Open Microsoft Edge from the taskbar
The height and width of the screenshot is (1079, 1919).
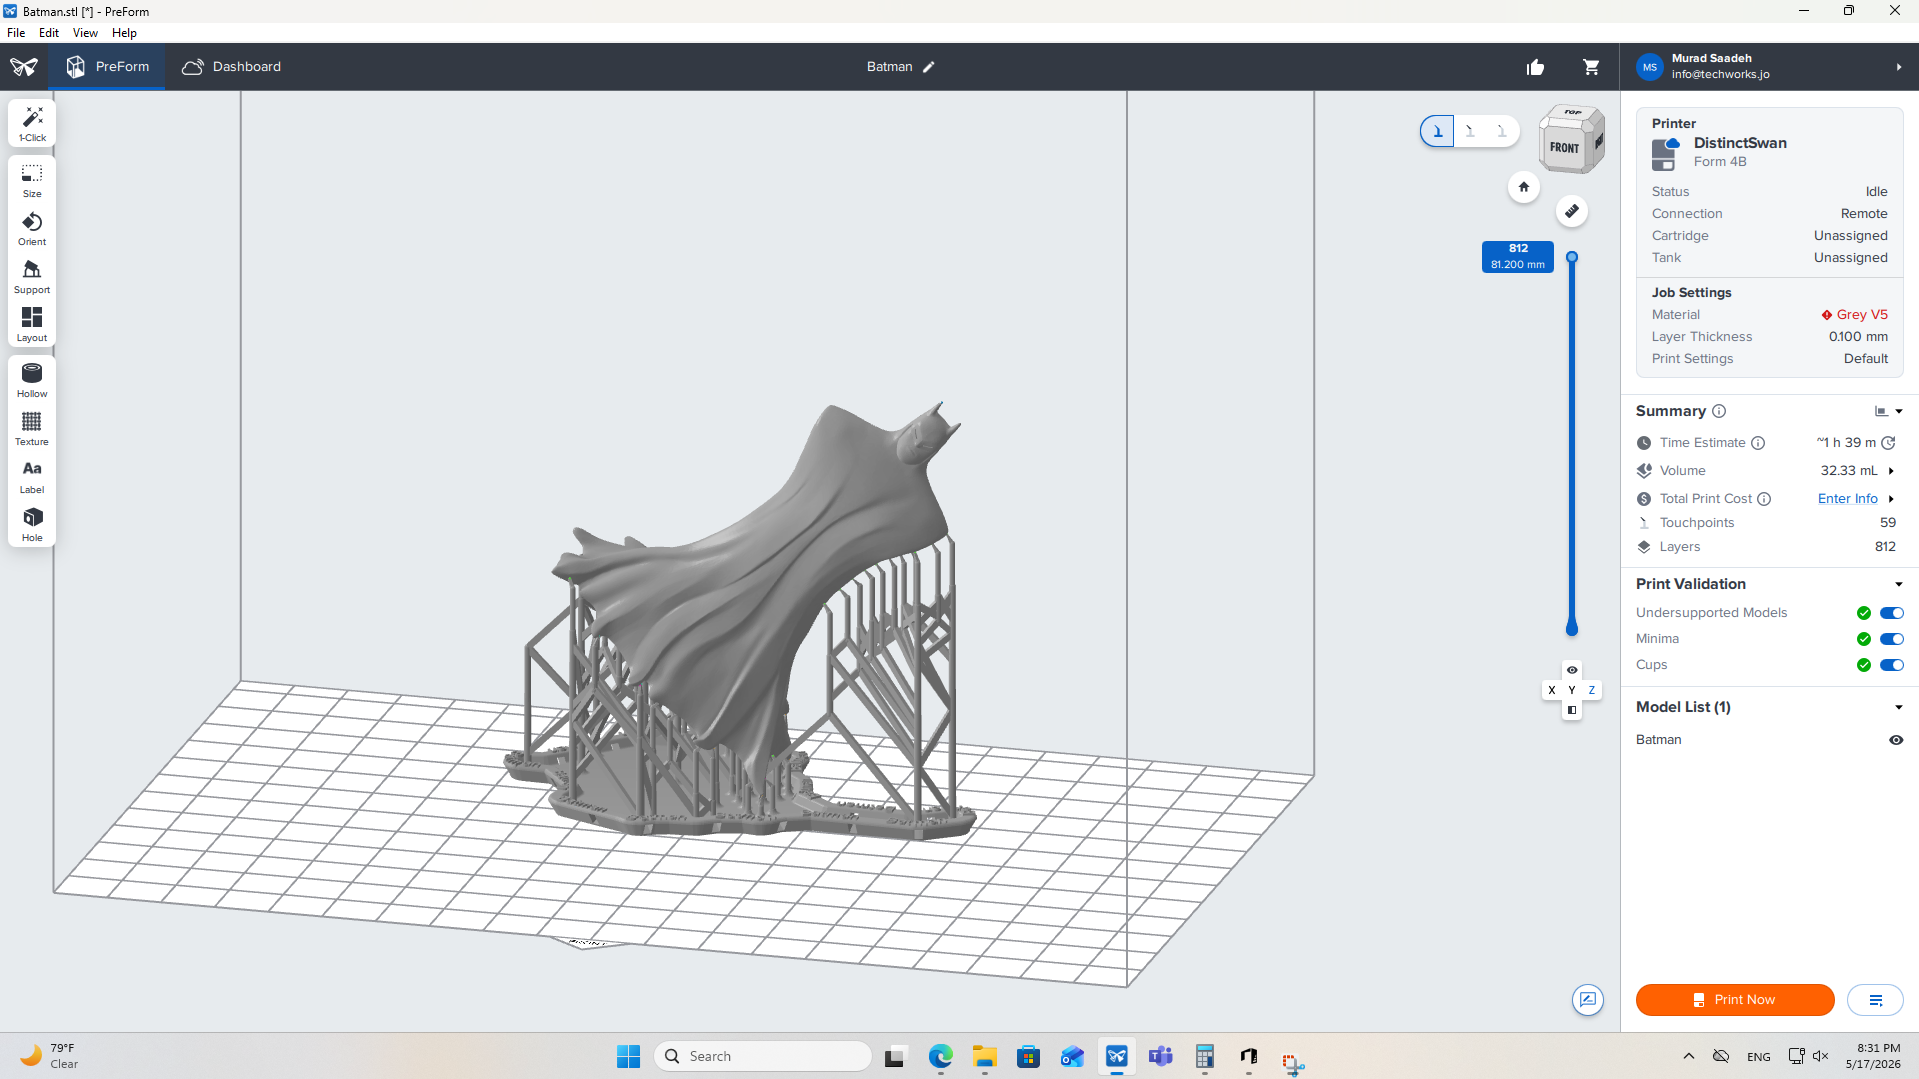(x=940, y=1056)
